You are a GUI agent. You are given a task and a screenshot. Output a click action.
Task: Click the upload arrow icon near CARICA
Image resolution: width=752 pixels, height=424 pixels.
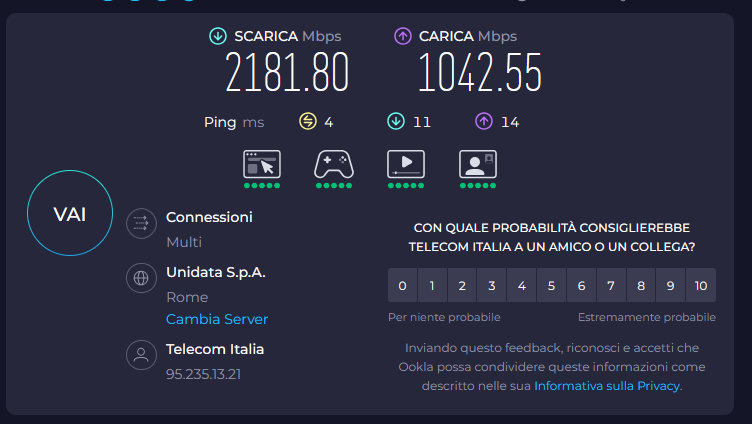[403, 37]
